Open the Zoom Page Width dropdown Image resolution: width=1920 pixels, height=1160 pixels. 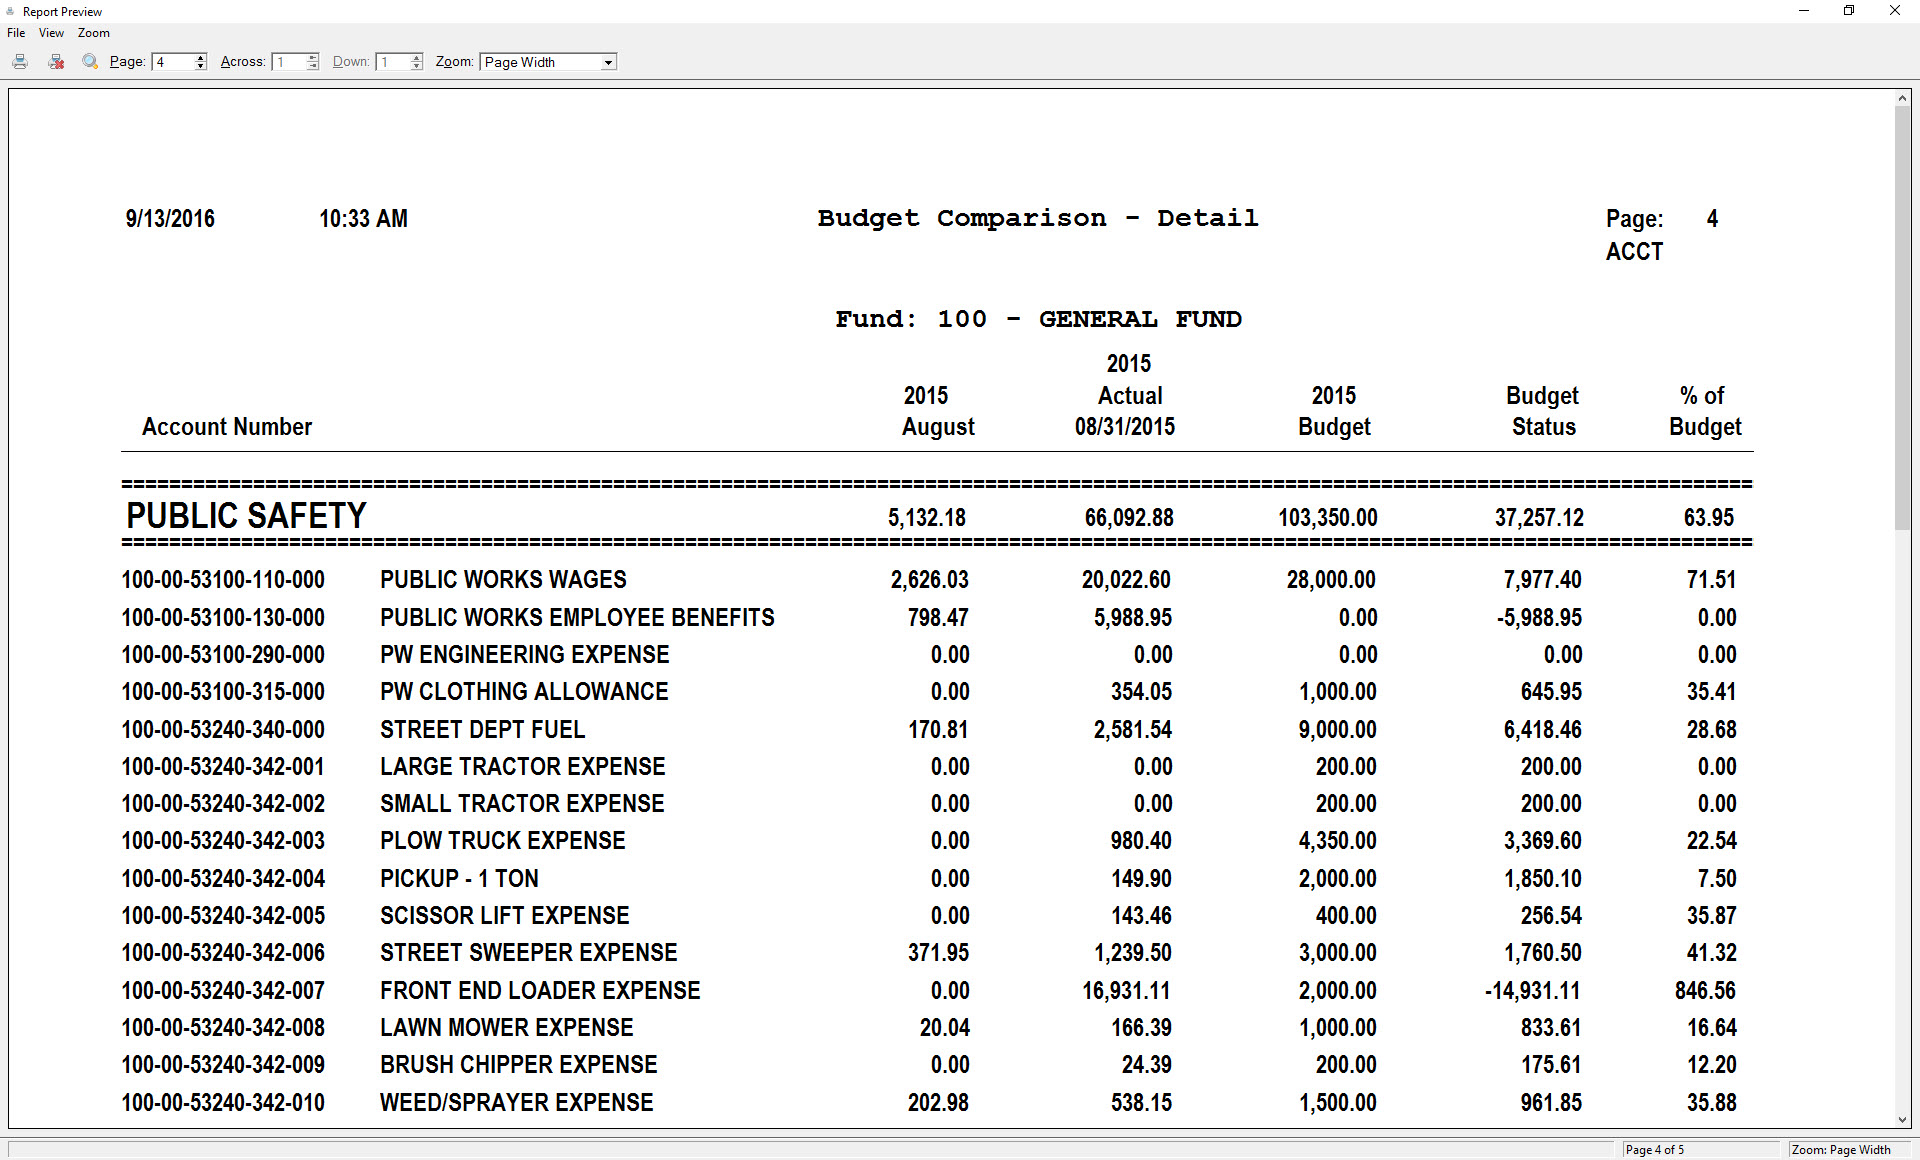[x=607, y=62]
